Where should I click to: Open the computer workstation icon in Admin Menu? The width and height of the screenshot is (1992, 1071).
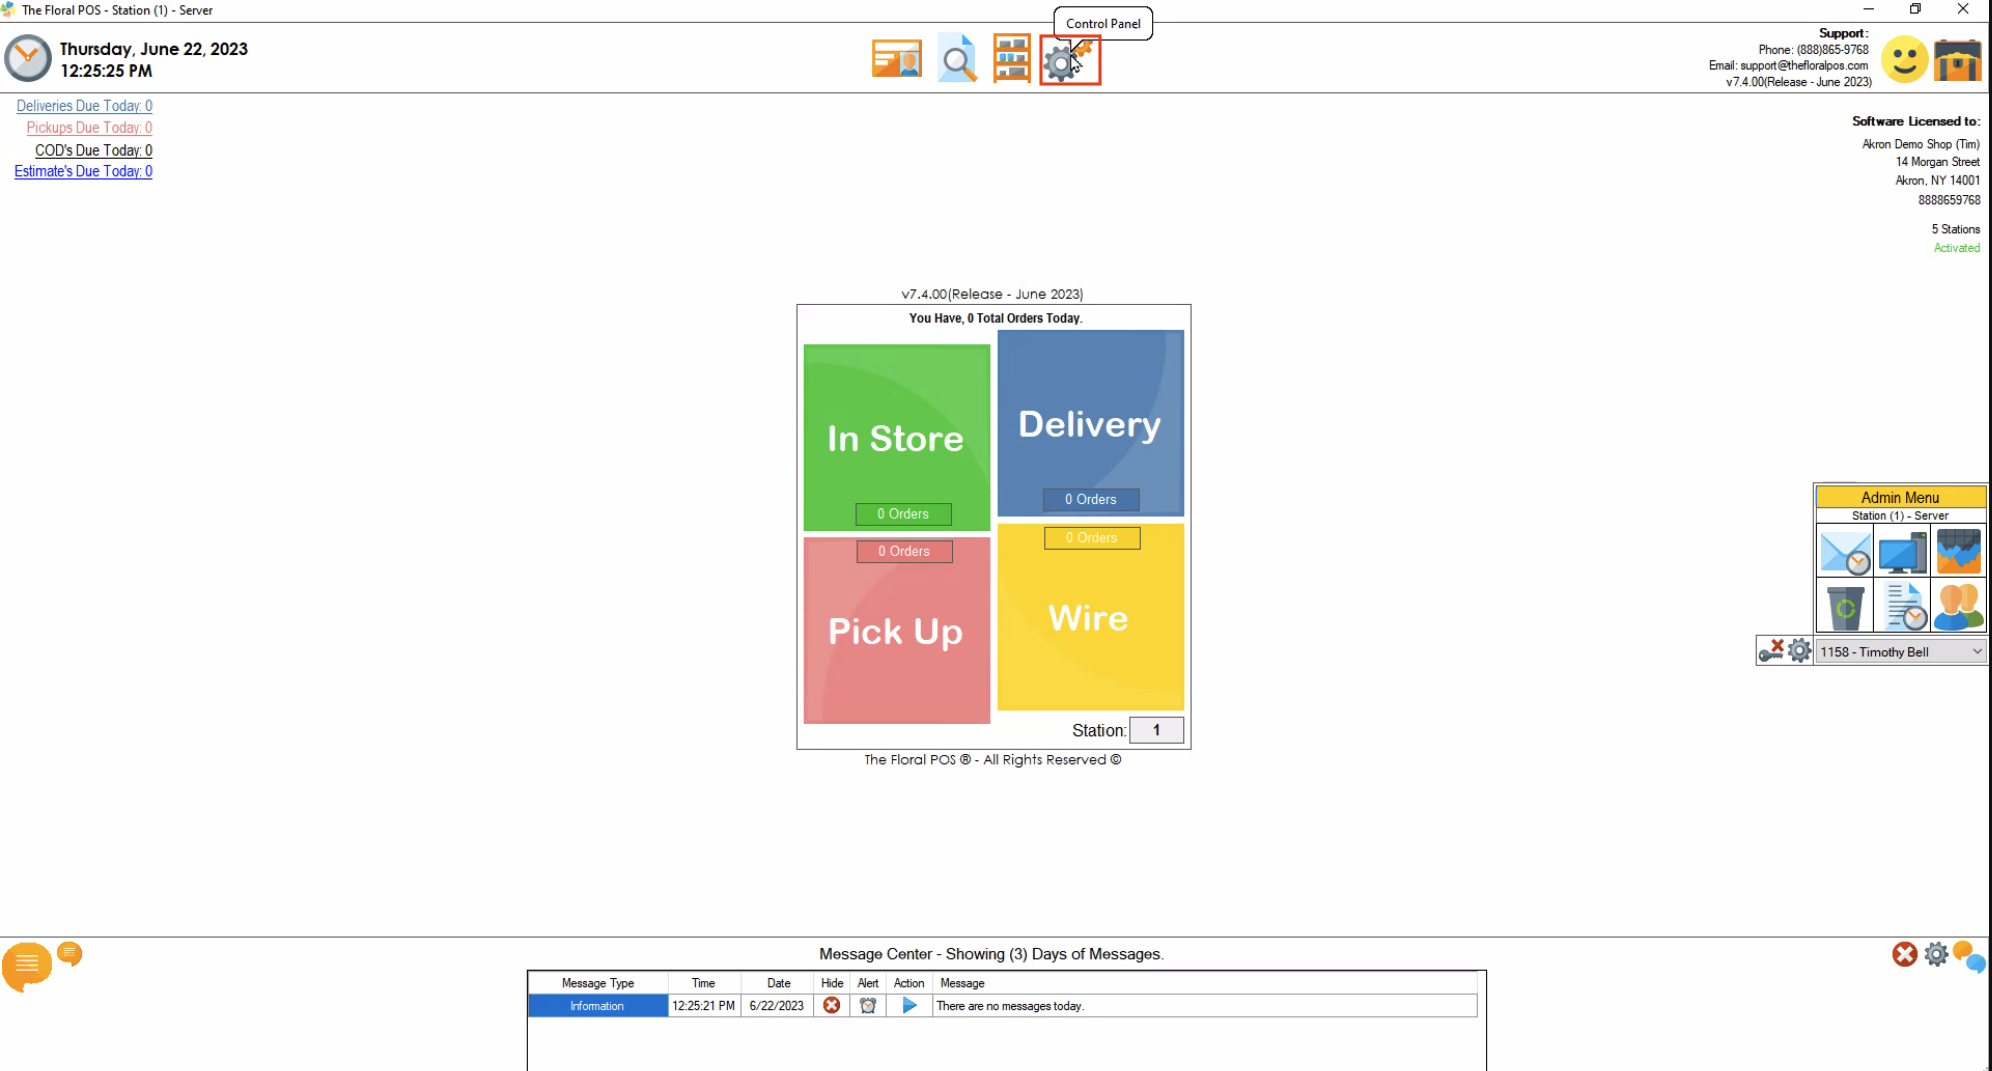1902,552
